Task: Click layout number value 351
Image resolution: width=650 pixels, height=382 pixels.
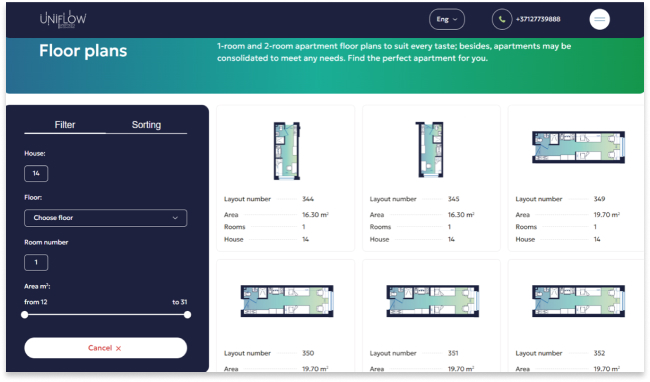Action: pyautogui.click(x=453, y=353)
